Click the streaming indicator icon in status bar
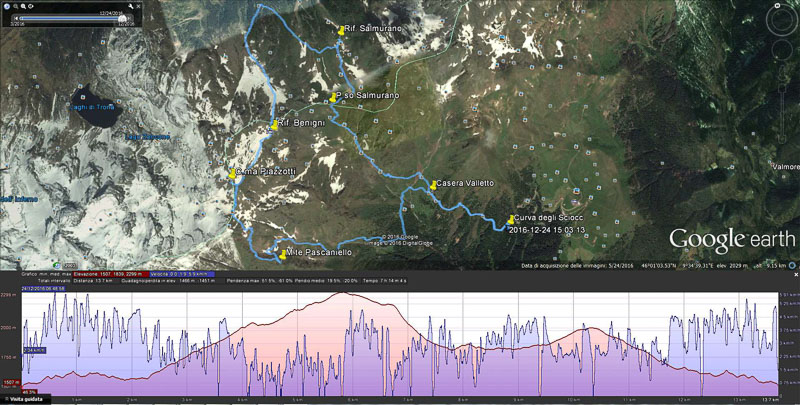The width and height of the screenshot is (800, 405). (791, 266)
